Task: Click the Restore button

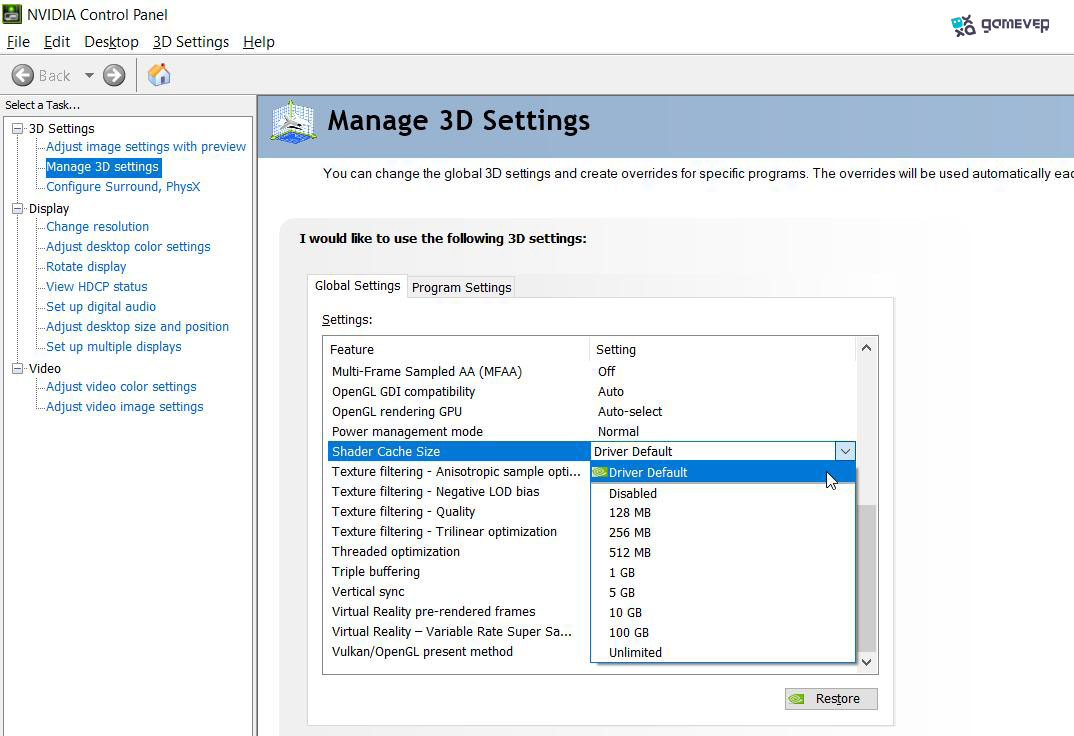Action: (x=831, y=698)
